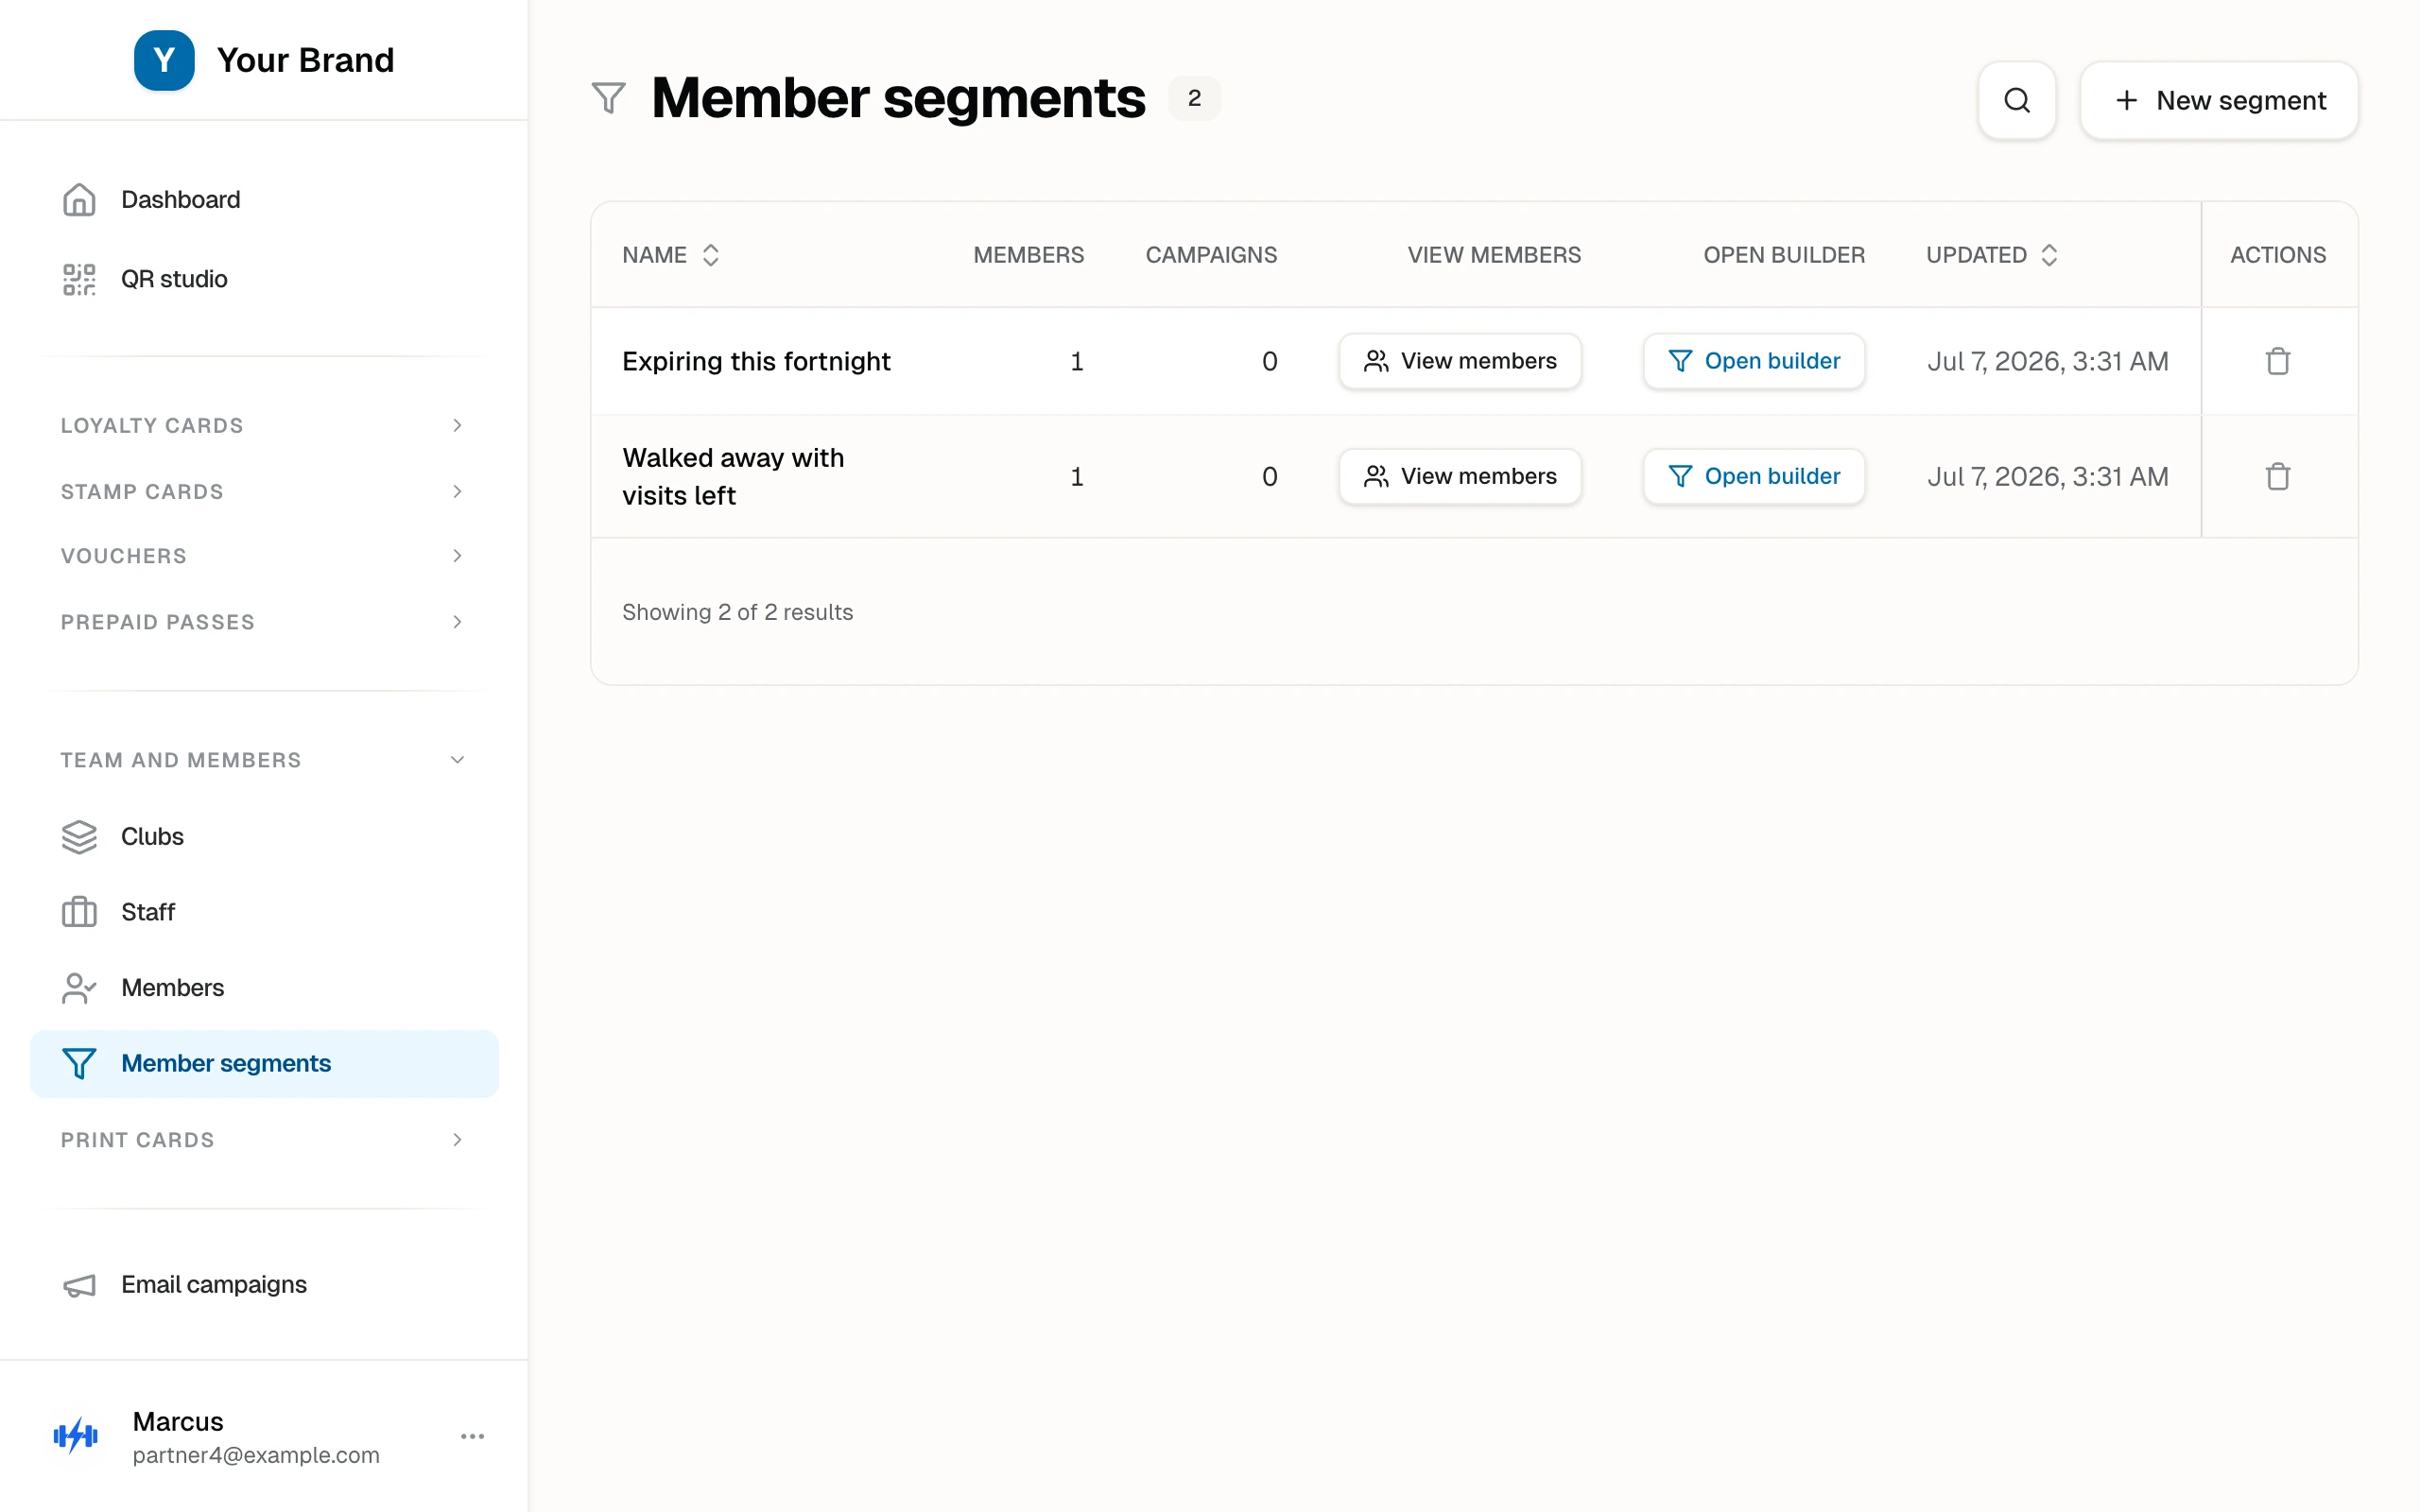Open the Members page
Image resolution: width=2420 pixels, height=1512 pixels.
(264, 988)
